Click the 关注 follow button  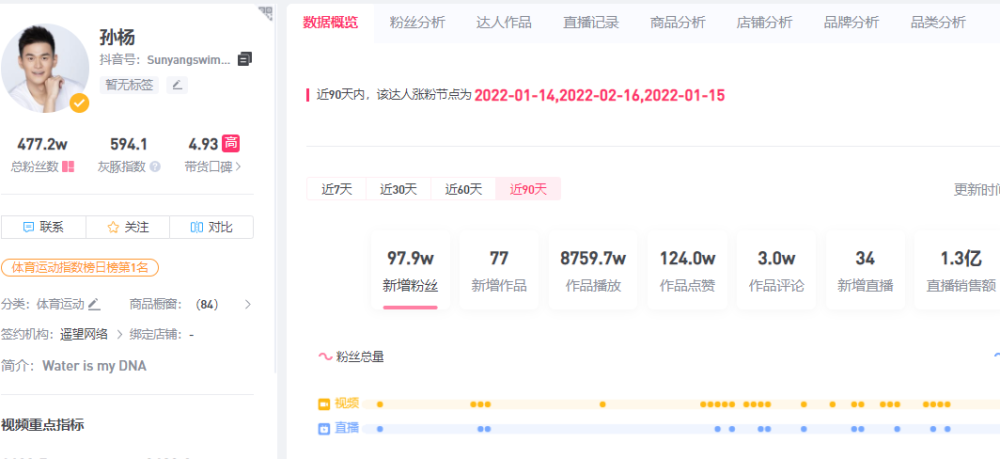coord(128,227)
